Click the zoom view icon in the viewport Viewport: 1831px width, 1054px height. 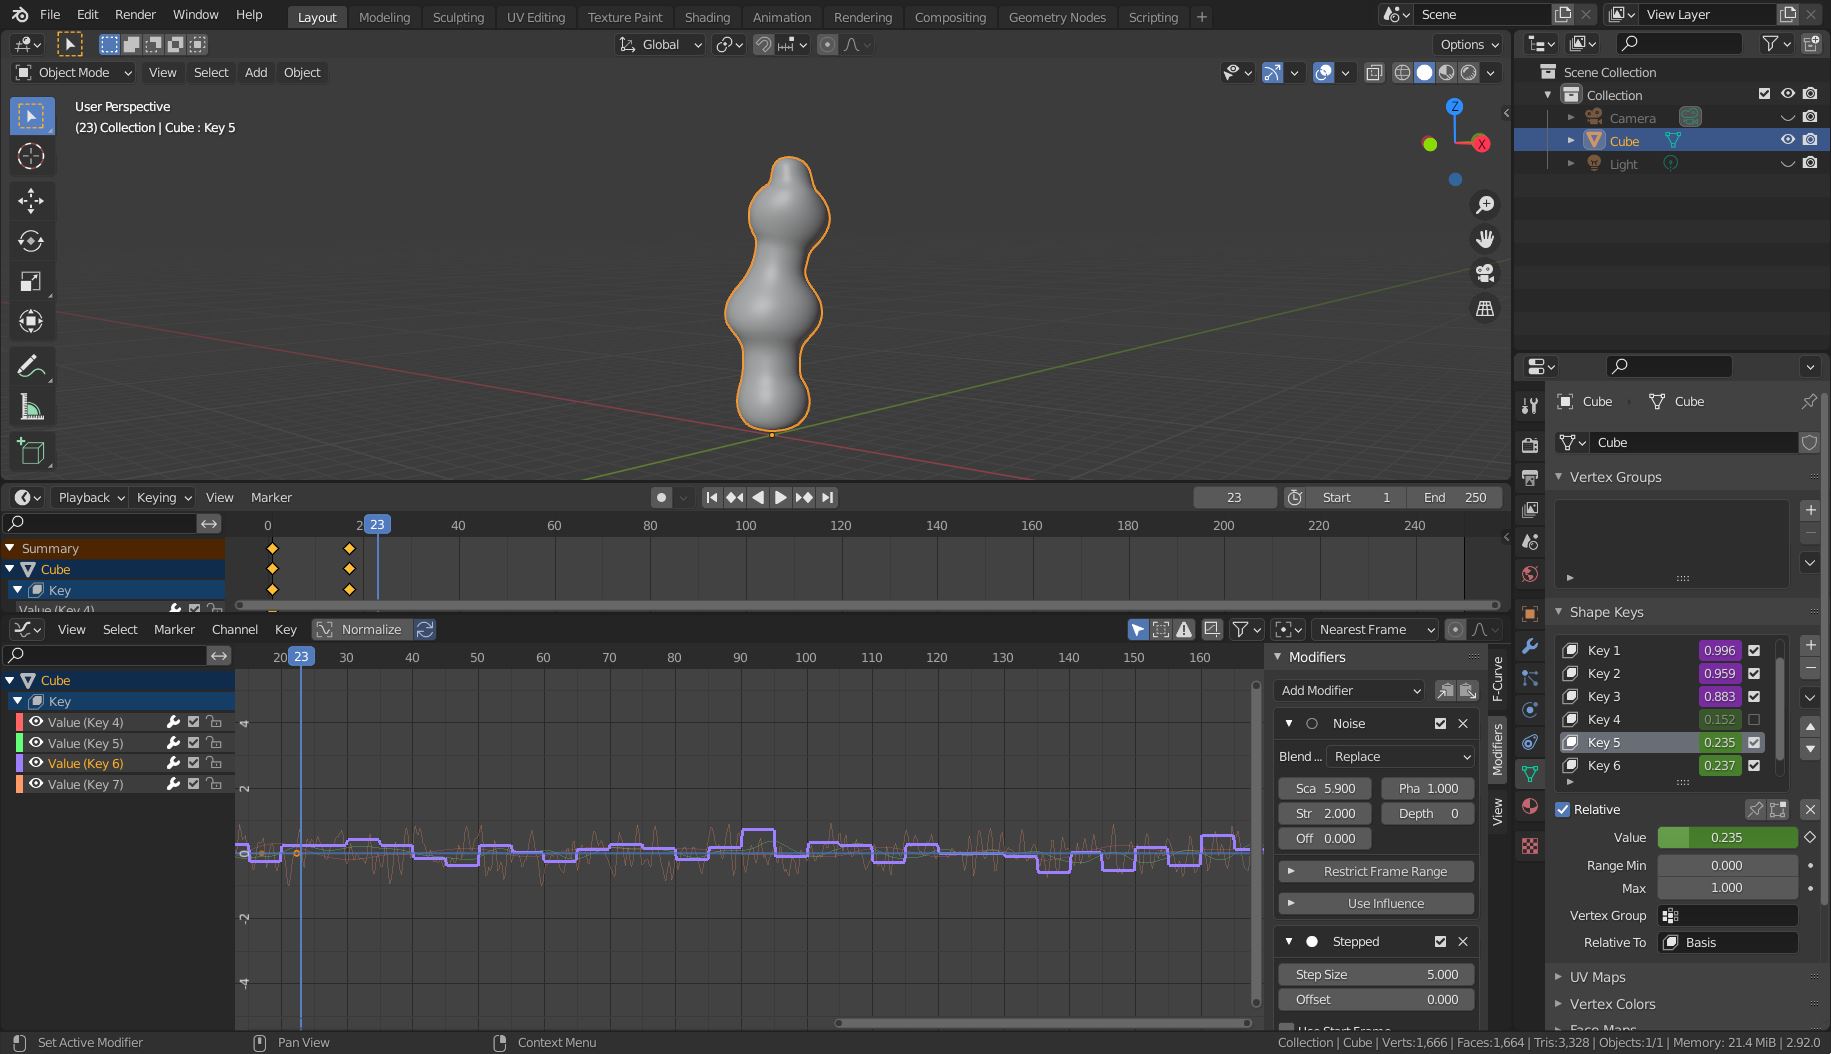point(1485,204)
